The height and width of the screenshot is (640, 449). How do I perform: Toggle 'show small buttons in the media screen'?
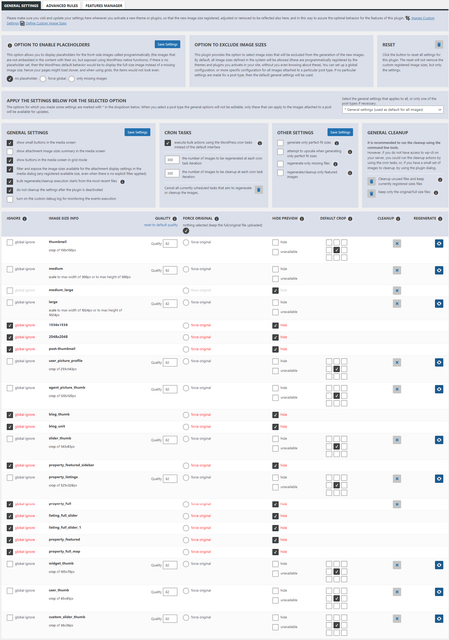pos(10,143)
